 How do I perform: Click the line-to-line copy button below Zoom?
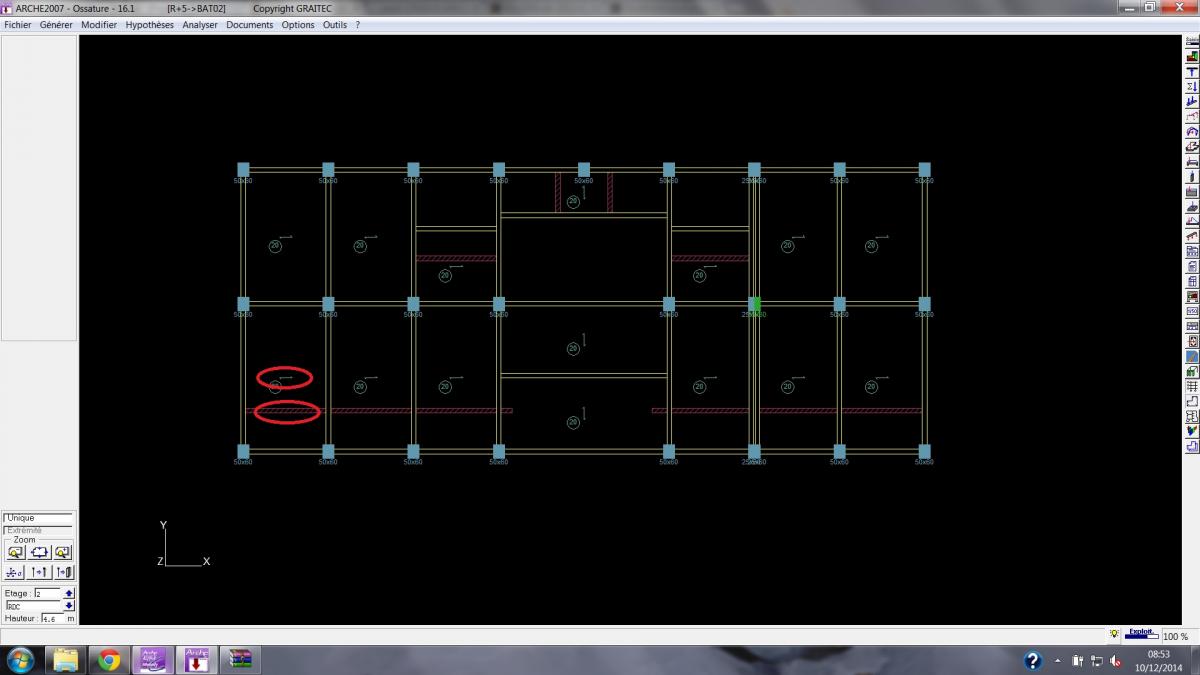pyautogui.click(x=39, y=573)
